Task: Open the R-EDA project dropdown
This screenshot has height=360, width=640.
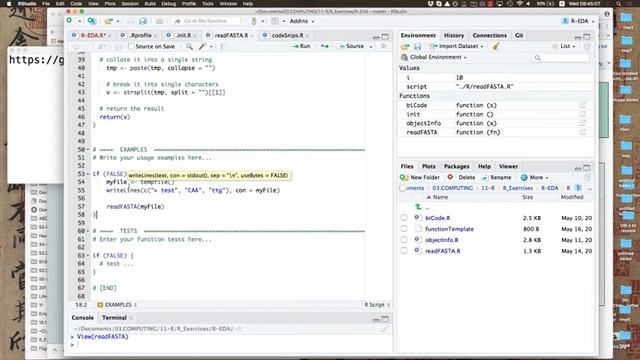Action: click(578, 21)
